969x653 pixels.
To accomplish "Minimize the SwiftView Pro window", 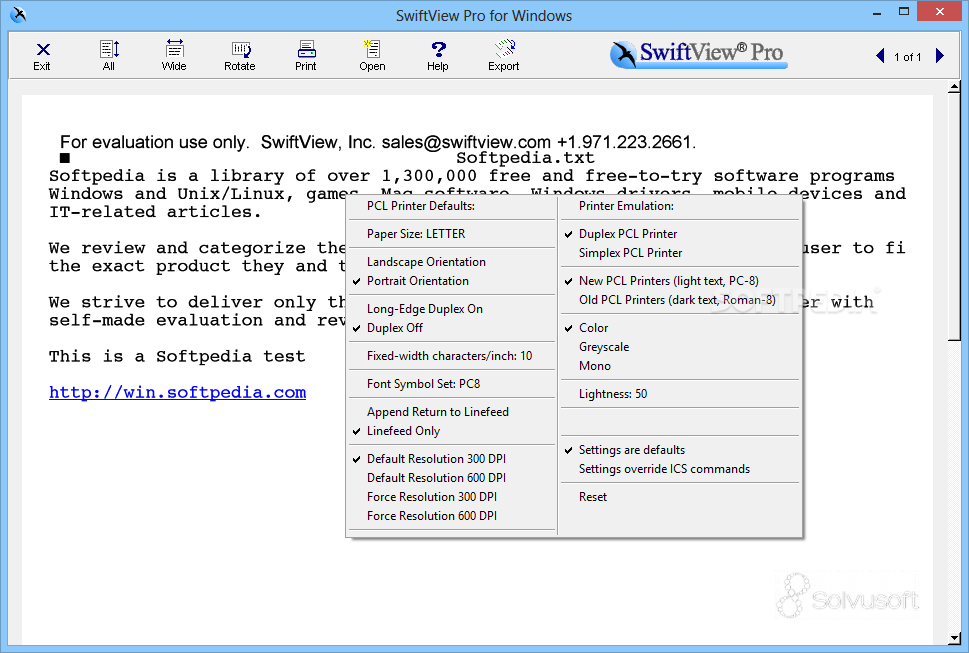I will tap(876, 12).
